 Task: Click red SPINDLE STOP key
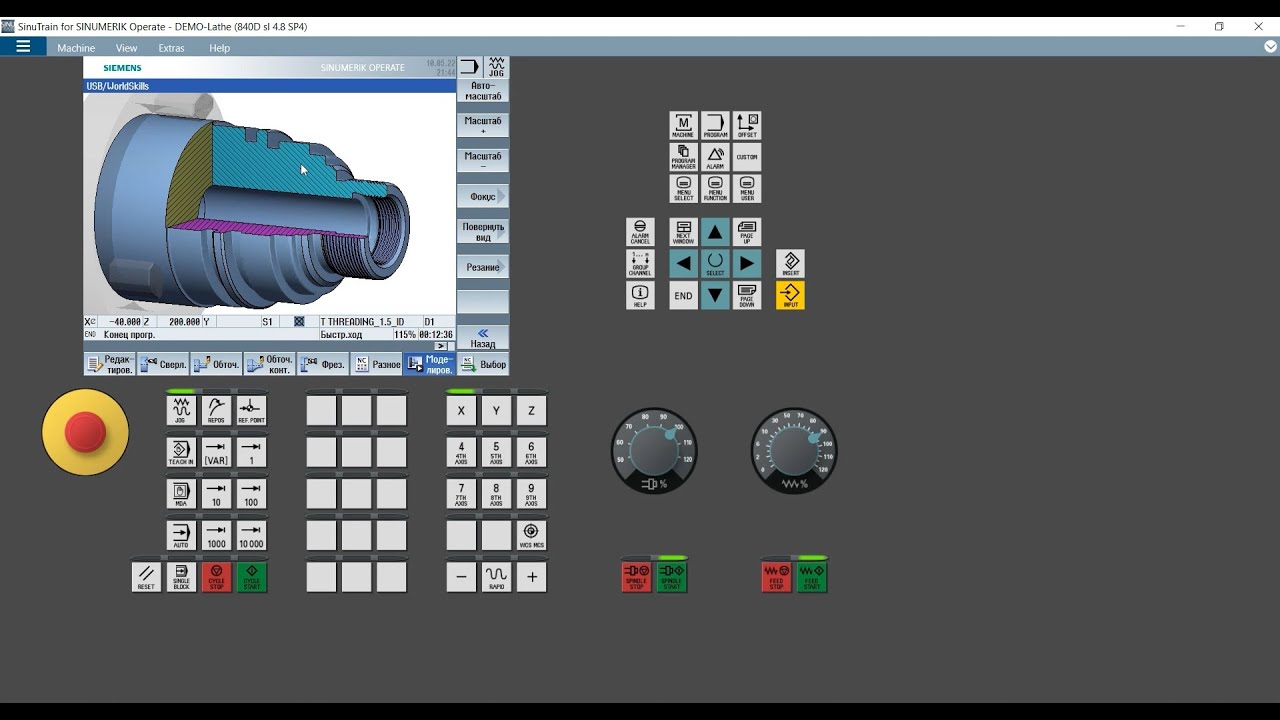636,577
